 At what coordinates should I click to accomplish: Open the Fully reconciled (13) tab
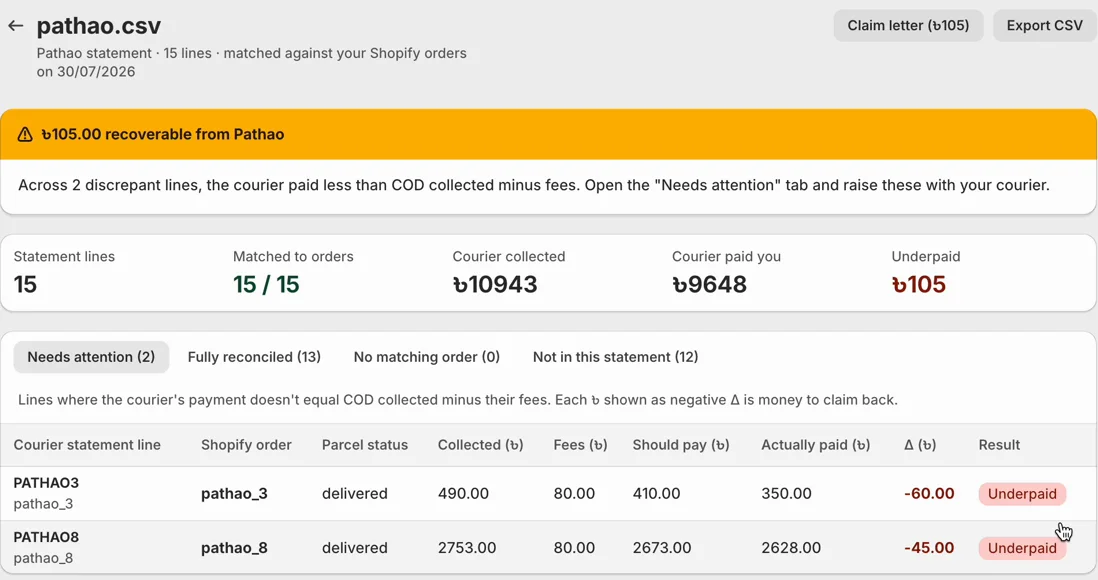[254, 357]
